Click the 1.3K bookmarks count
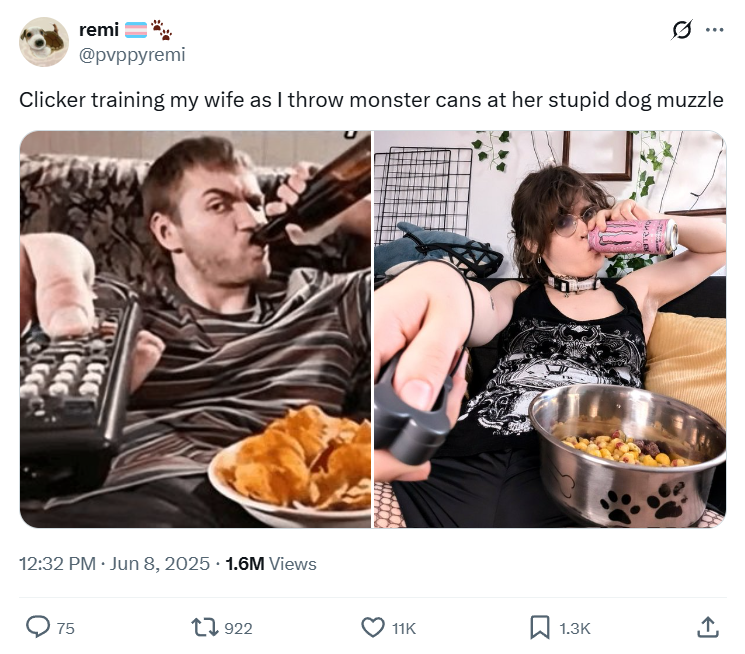 (x=574, y=628)
